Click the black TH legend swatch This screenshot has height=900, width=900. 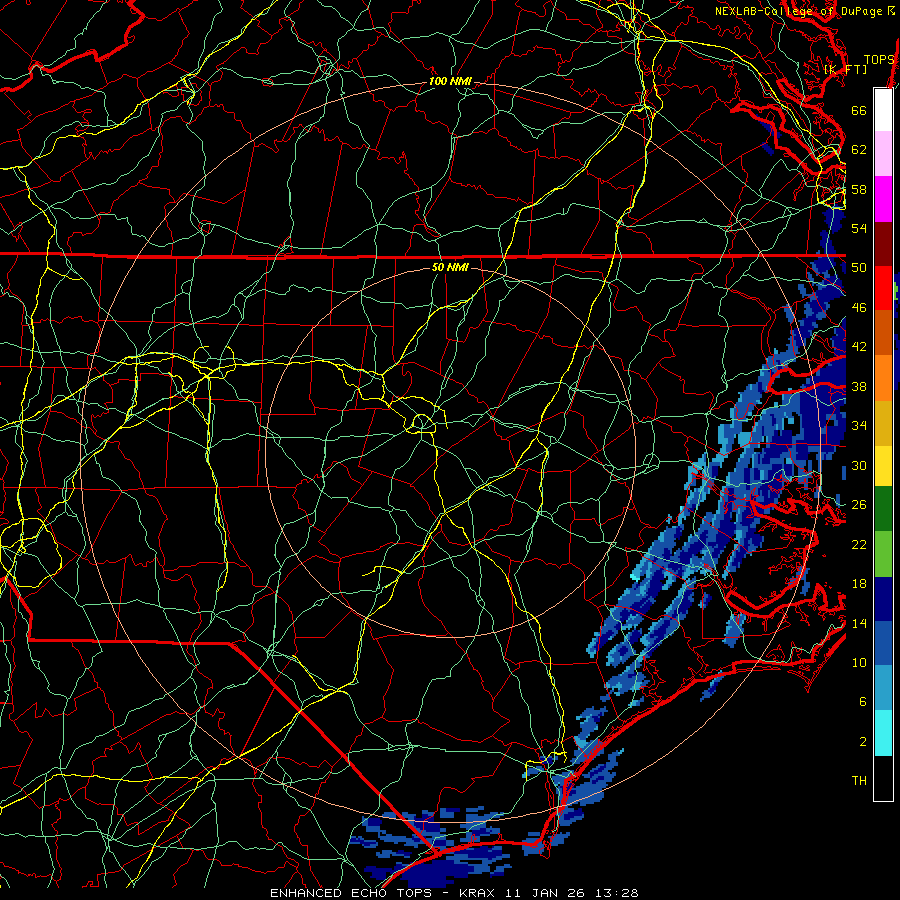[x=883, y=778]
